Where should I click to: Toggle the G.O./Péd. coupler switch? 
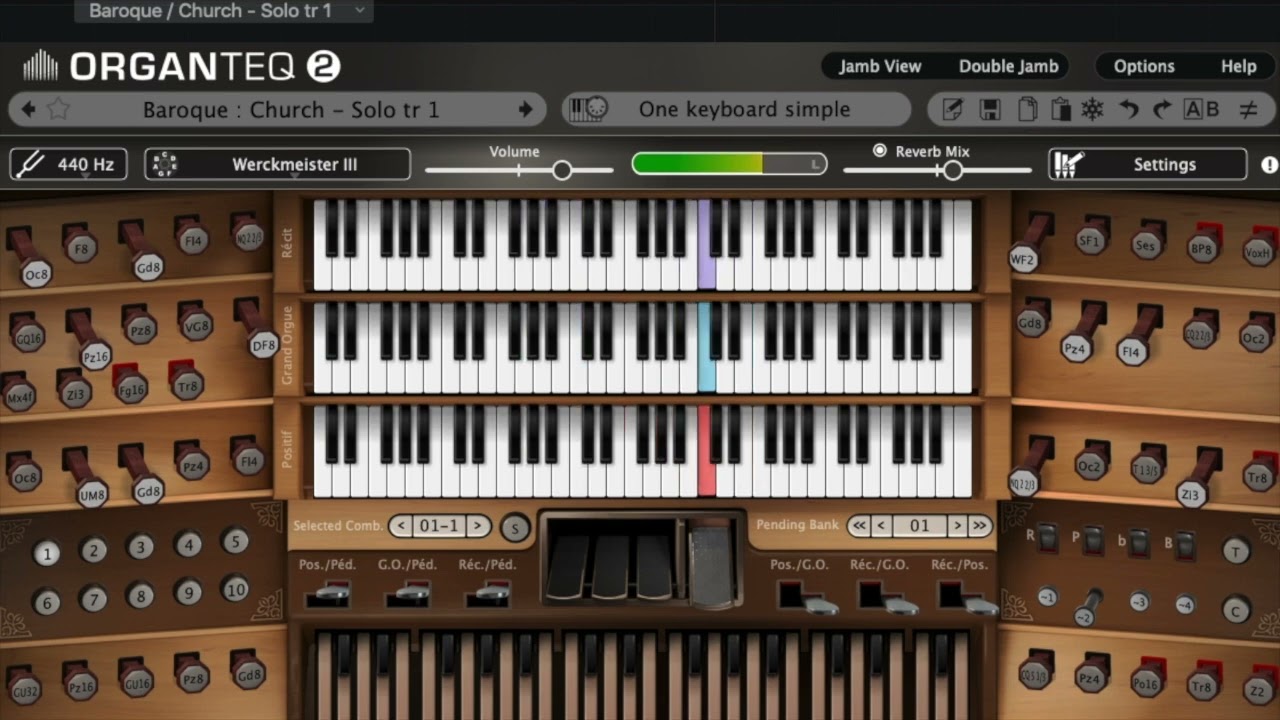(x=407, y=594)
